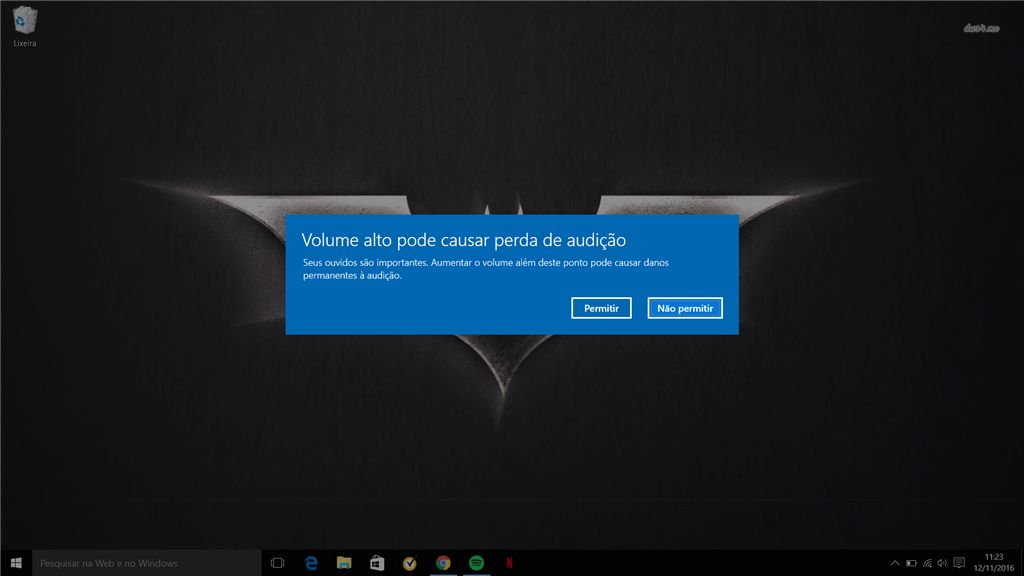
Task: Open Netflix from the taskbar
Action: [509, 563]
